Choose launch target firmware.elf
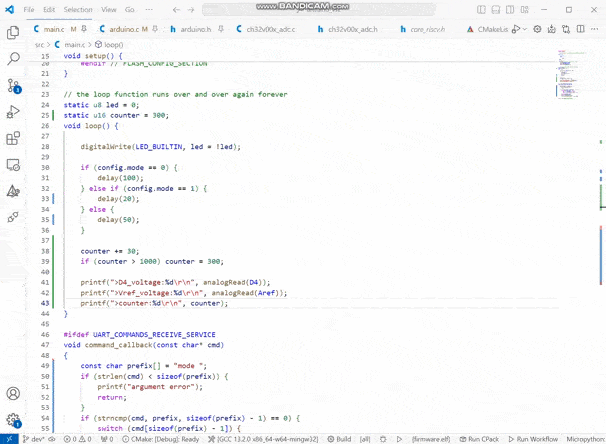The image size is (606, 444). [x=431, y=439]
